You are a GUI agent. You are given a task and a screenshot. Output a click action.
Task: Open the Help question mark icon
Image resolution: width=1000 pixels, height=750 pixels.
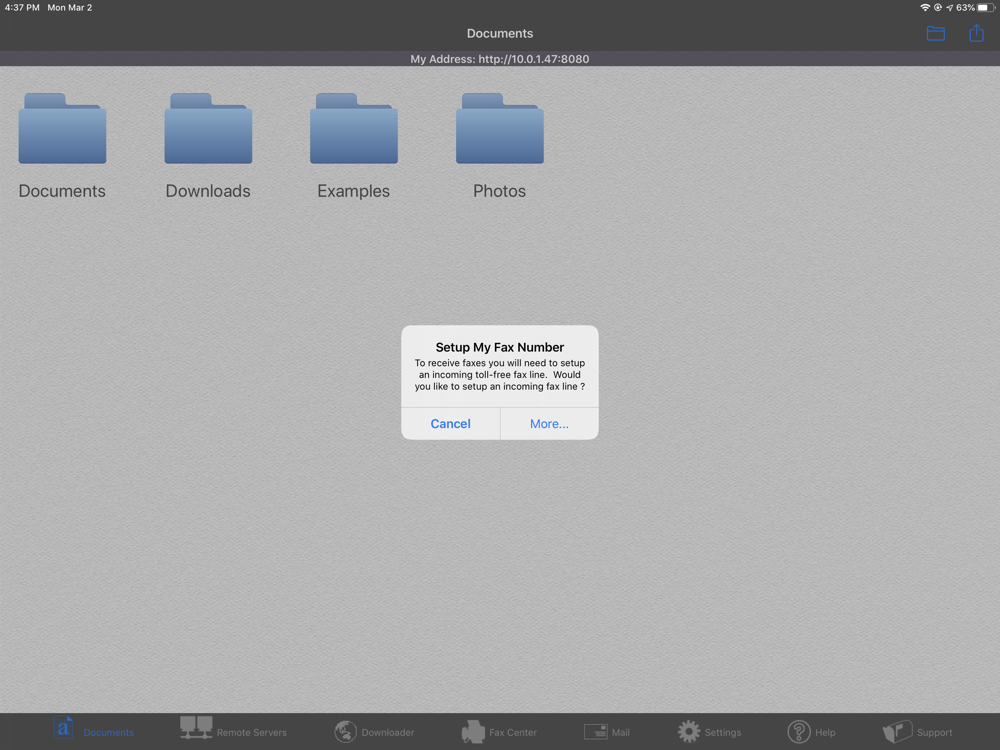(x=798, y=732)
